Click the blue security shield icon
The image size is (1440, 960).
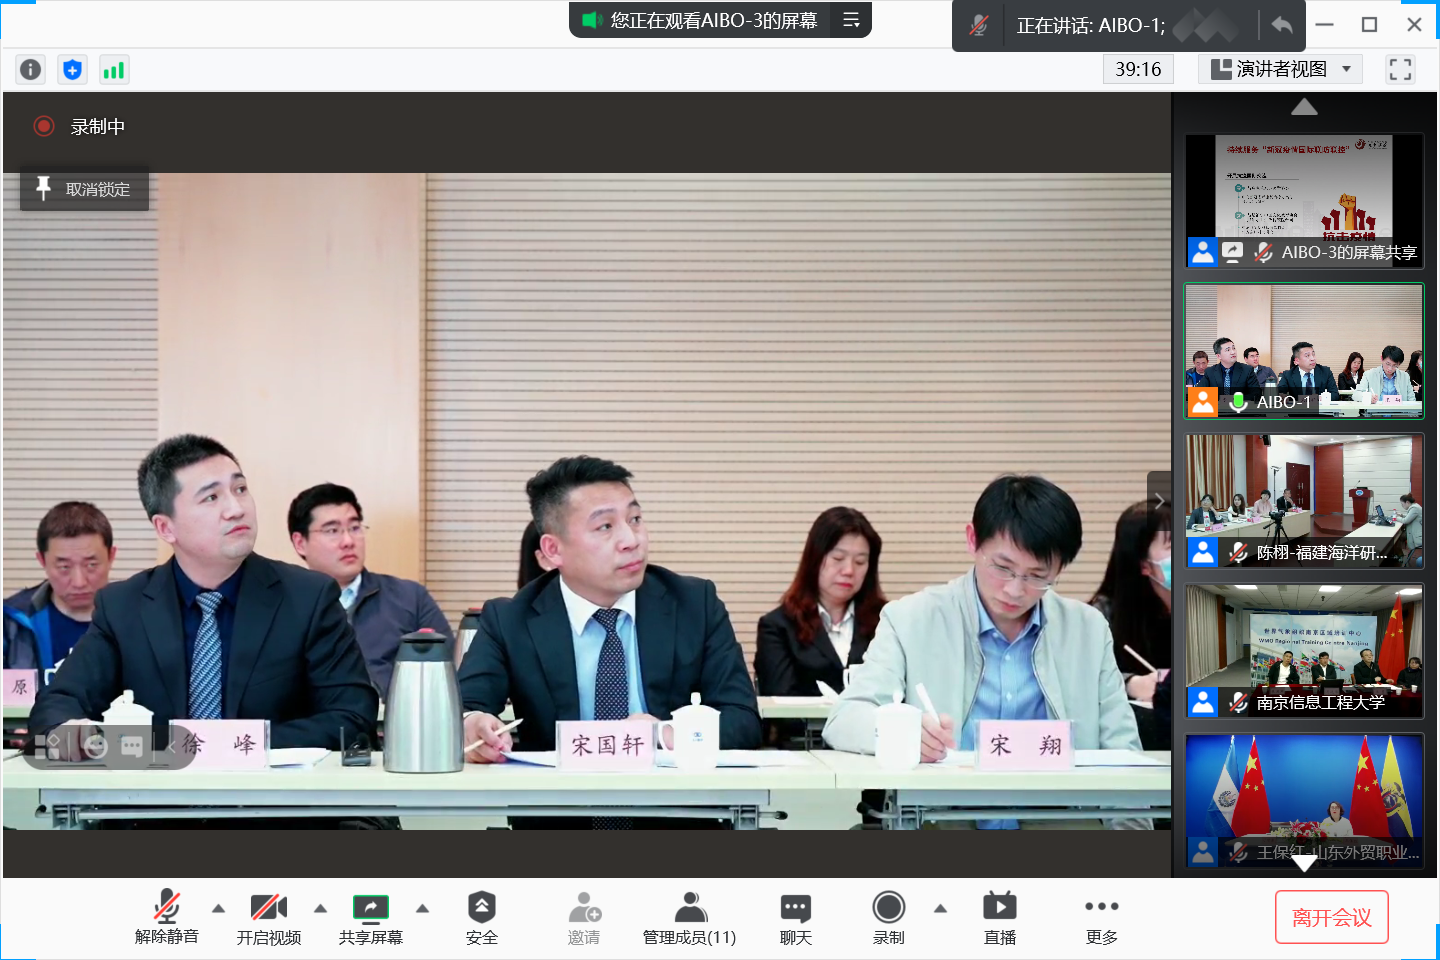(72, 69)
